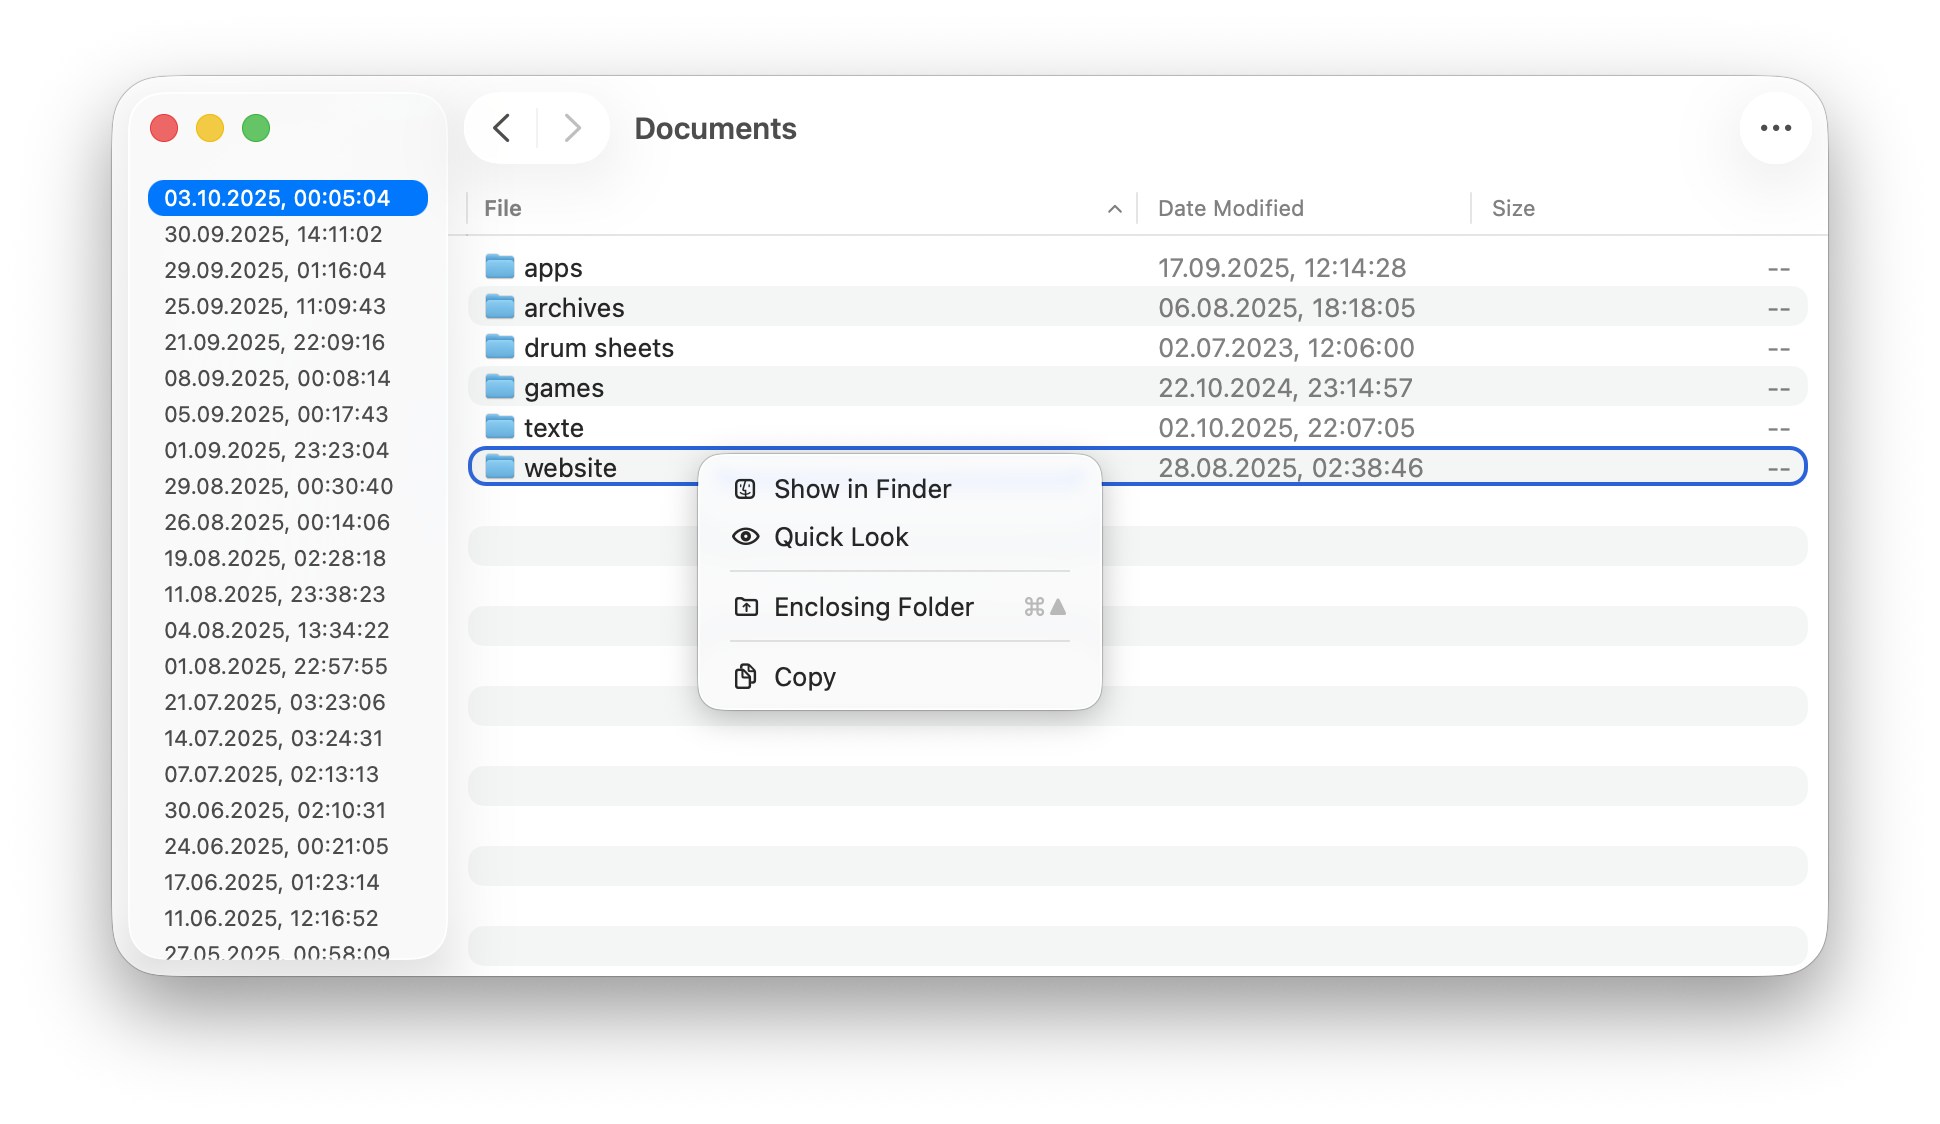Viewport: 1940px width, 1124px height.
Task: Click the Finder icon beside Show in Finder
Action: click(x=745, y=489)
